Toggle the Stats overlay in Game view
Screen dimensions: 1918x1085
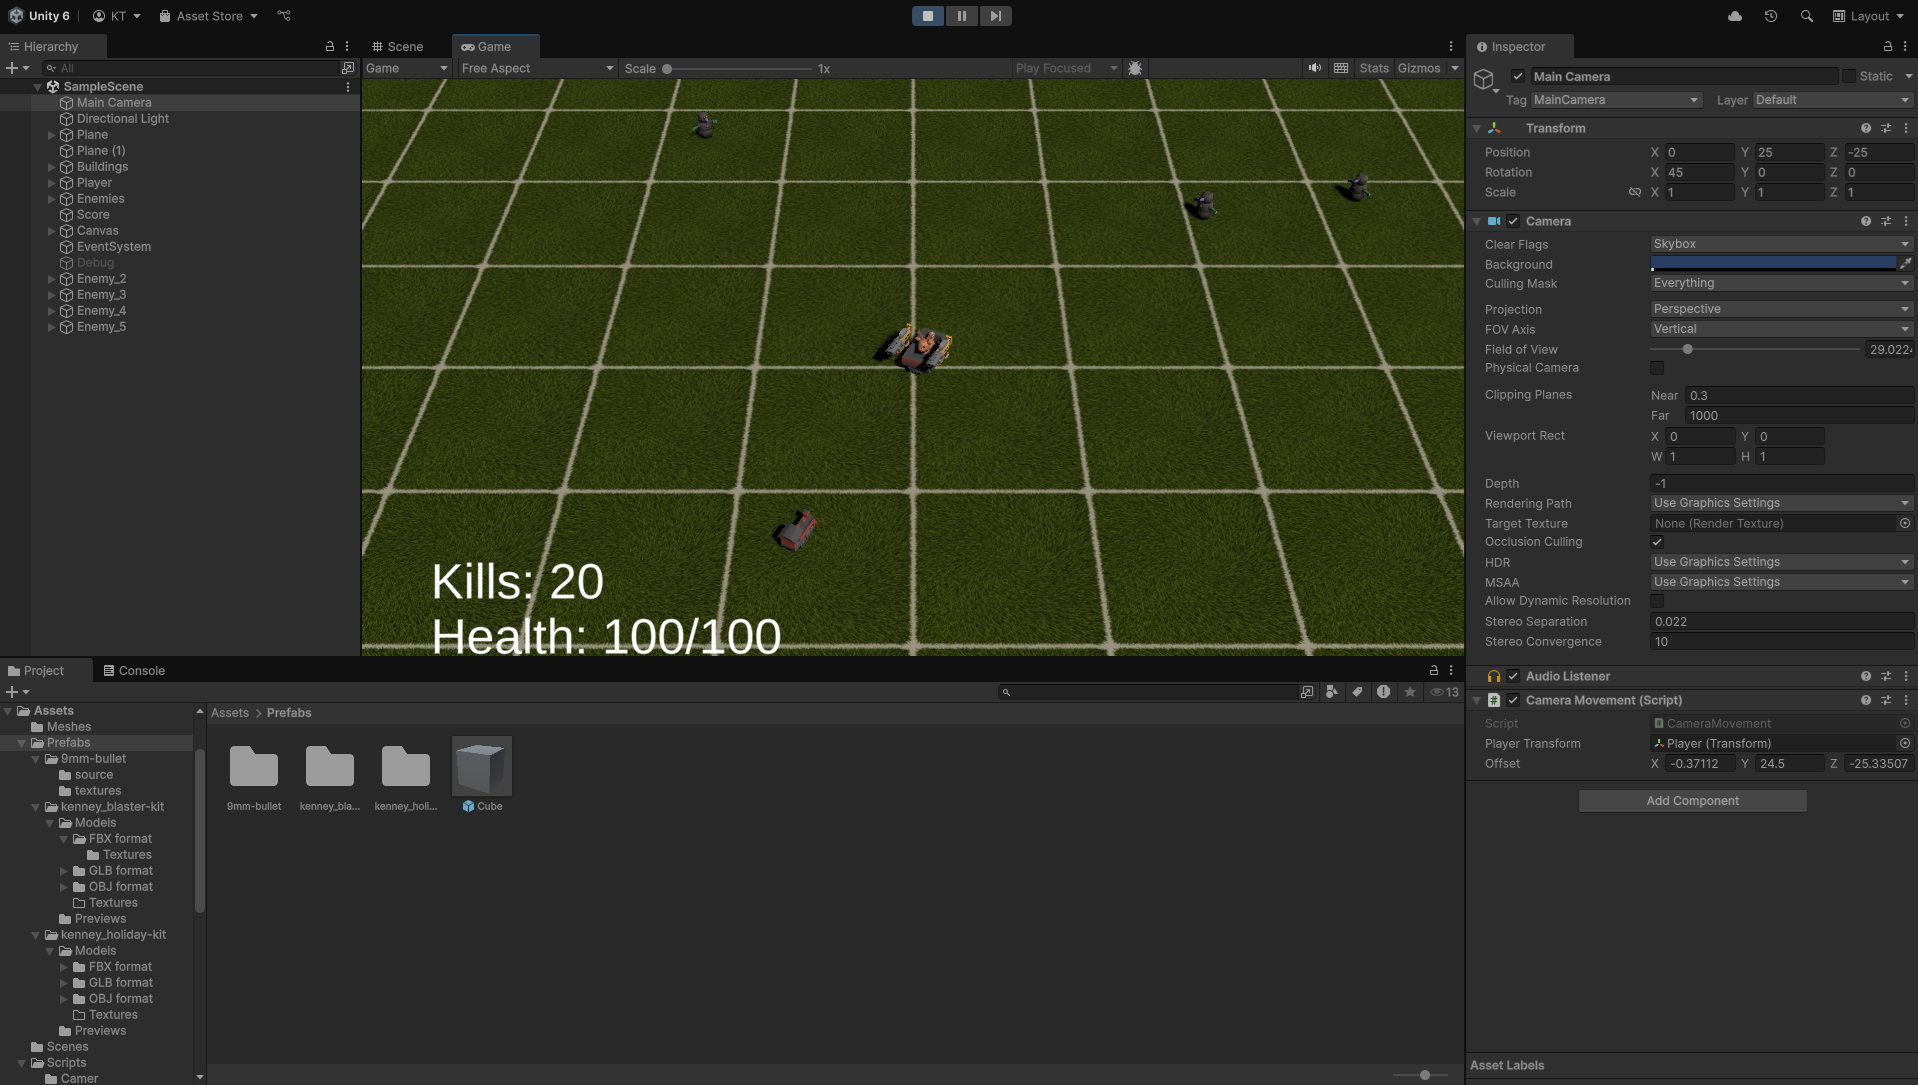pyautogui.click(x=1373, y=68)
